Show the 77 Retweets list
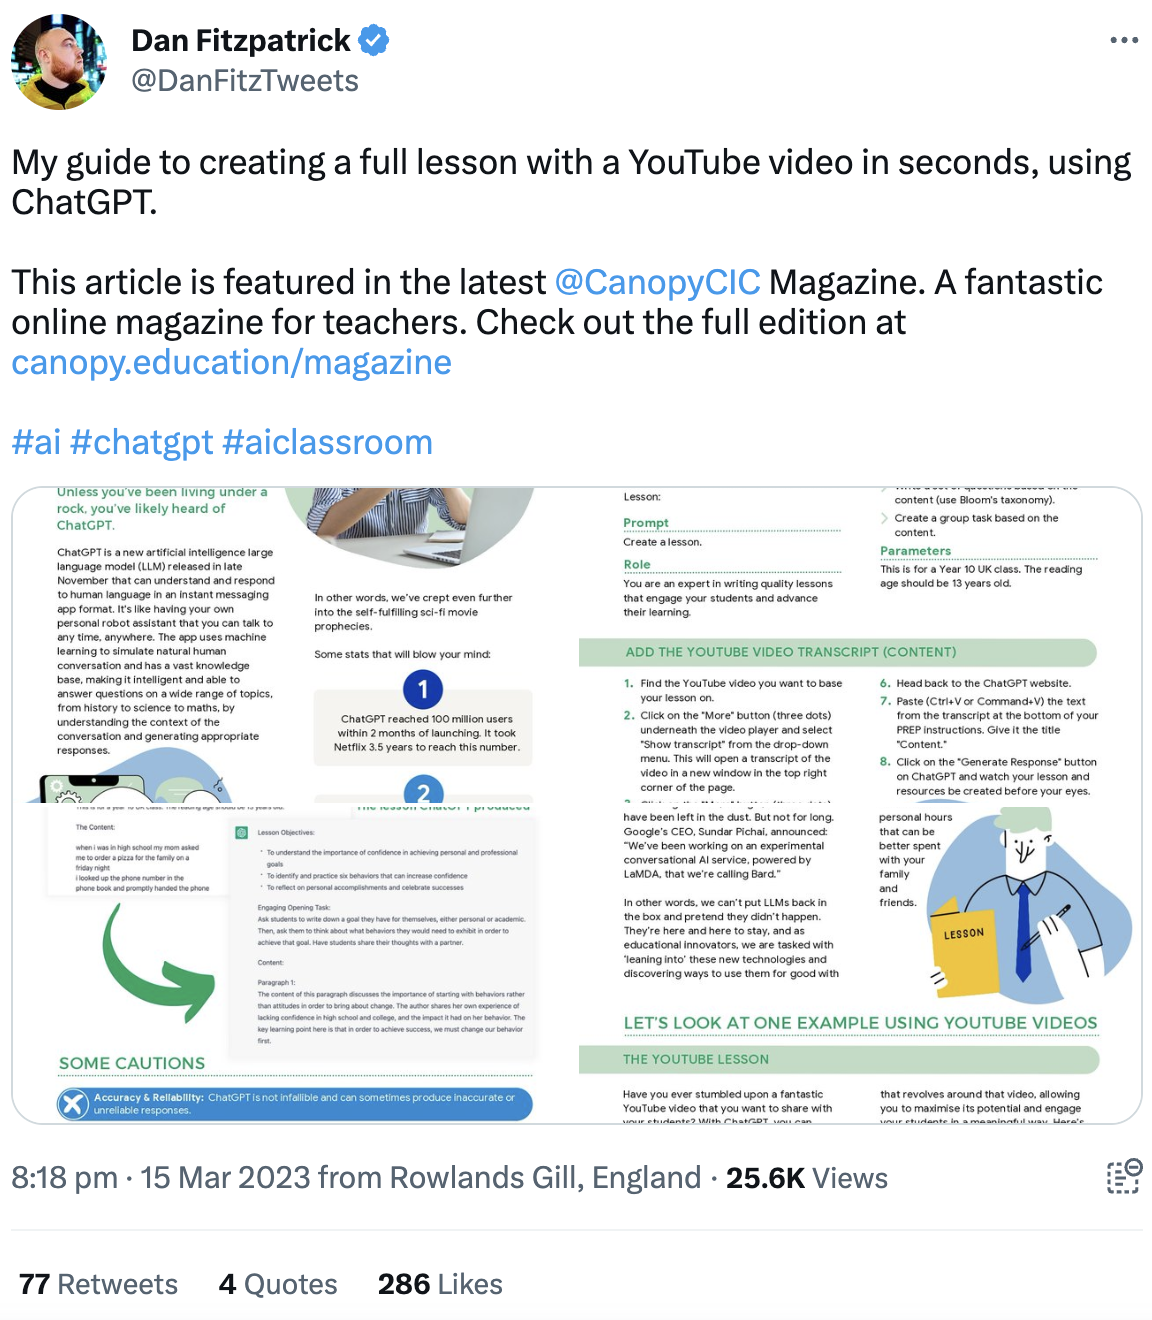Image resolution: width=1152 pixels, height=1320 pixels. point(98,1284)
